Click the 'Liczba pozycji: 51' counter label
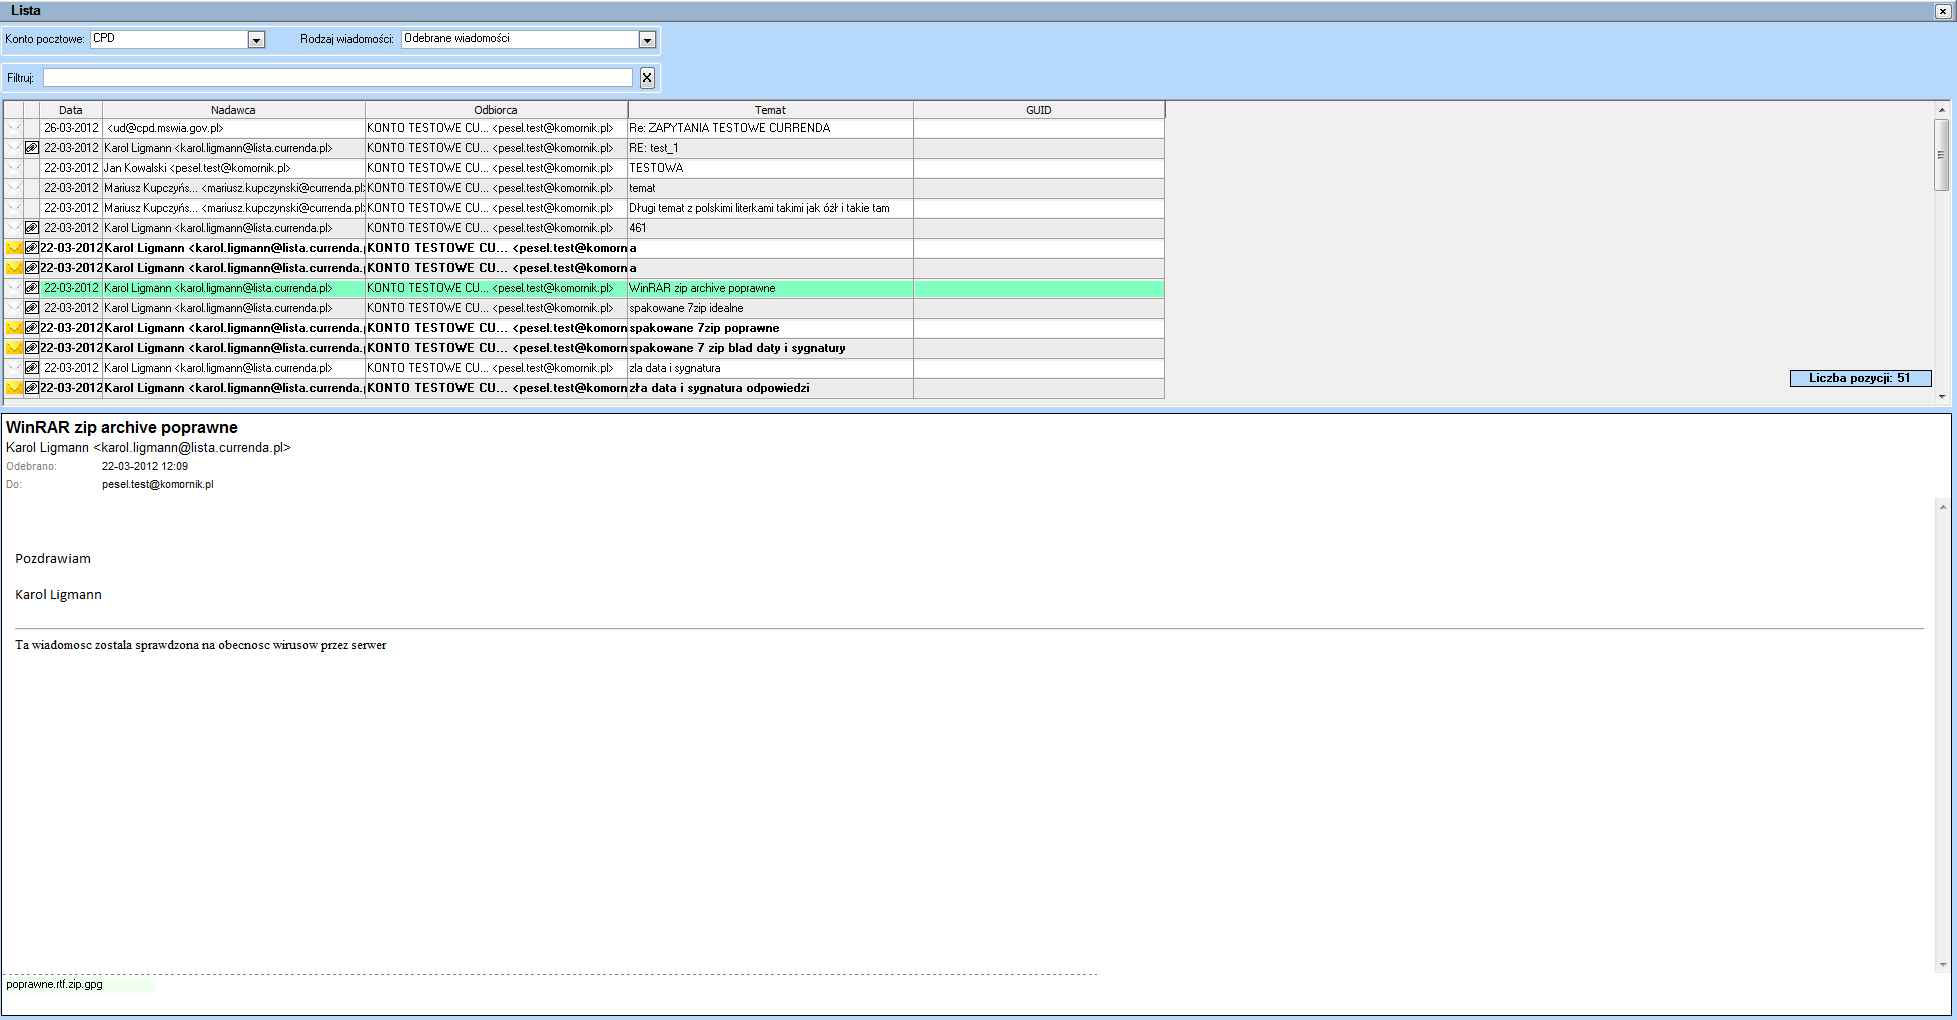This screenshot has width=1957, height=1020. coord(1860,378)
